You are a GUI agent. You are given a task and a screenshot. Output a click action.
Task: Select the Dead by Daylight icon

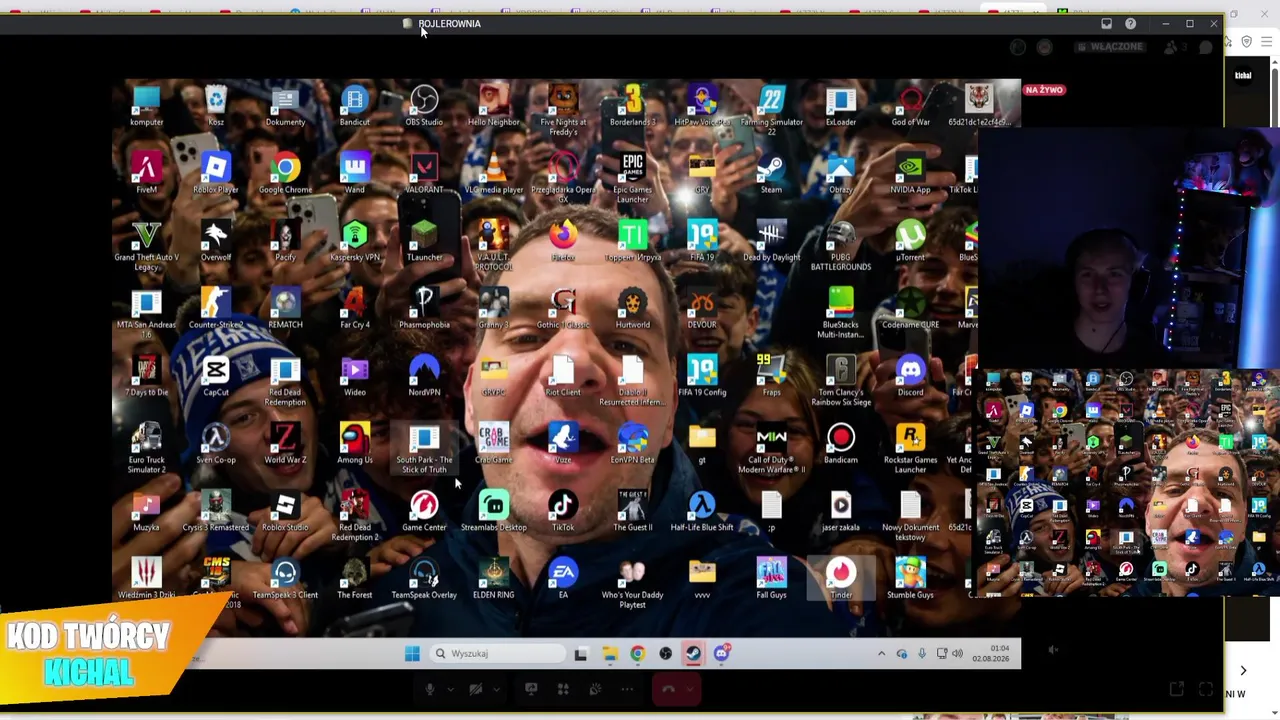click(771, 241)
